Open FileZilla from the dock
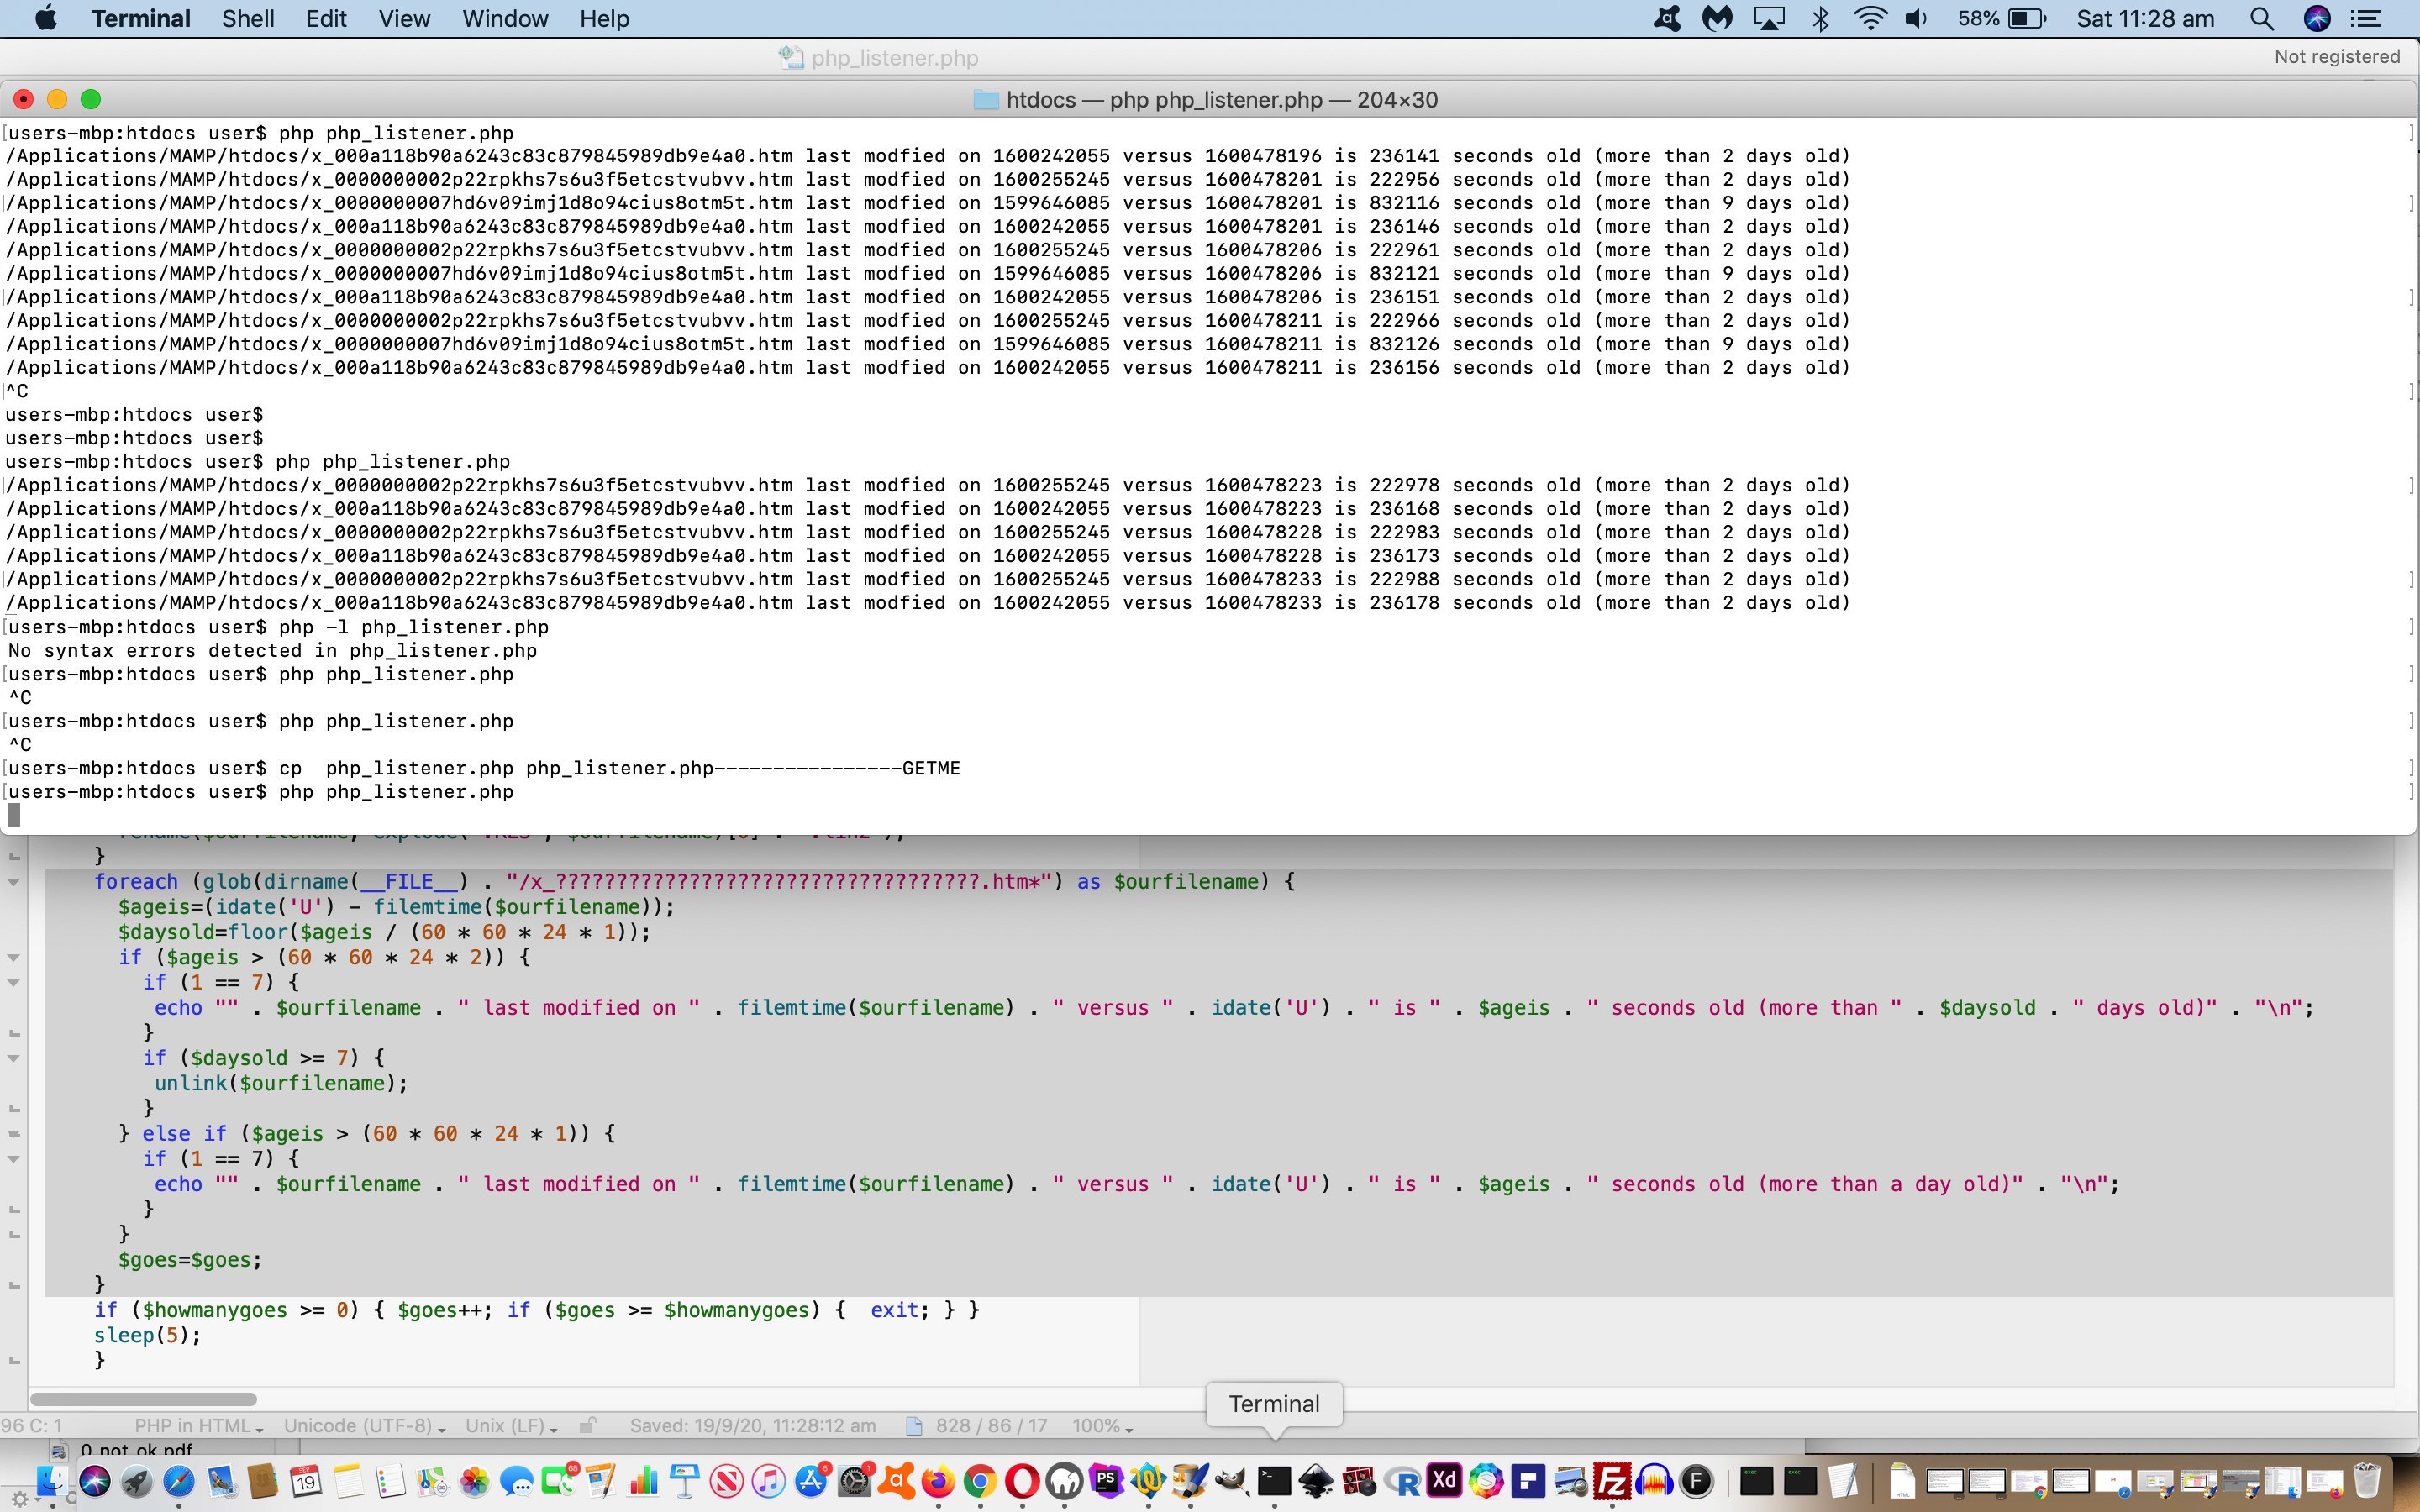The image size is (2420, 1512). pyautogui.click(x=1612, y=1481)
